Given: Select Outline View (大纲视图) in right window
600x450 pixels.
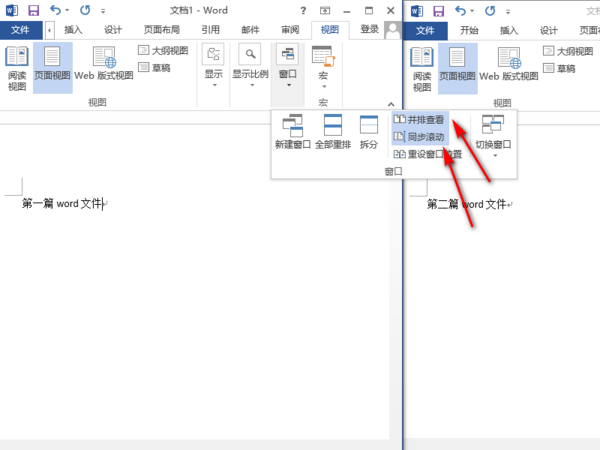Looking at the screenshot, I should click(568, 51).
